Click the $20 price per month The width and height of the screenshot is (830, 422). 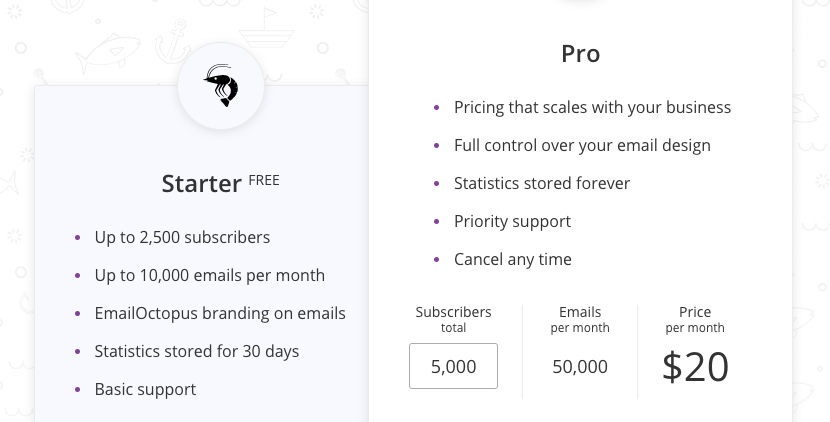coord(695,366)
